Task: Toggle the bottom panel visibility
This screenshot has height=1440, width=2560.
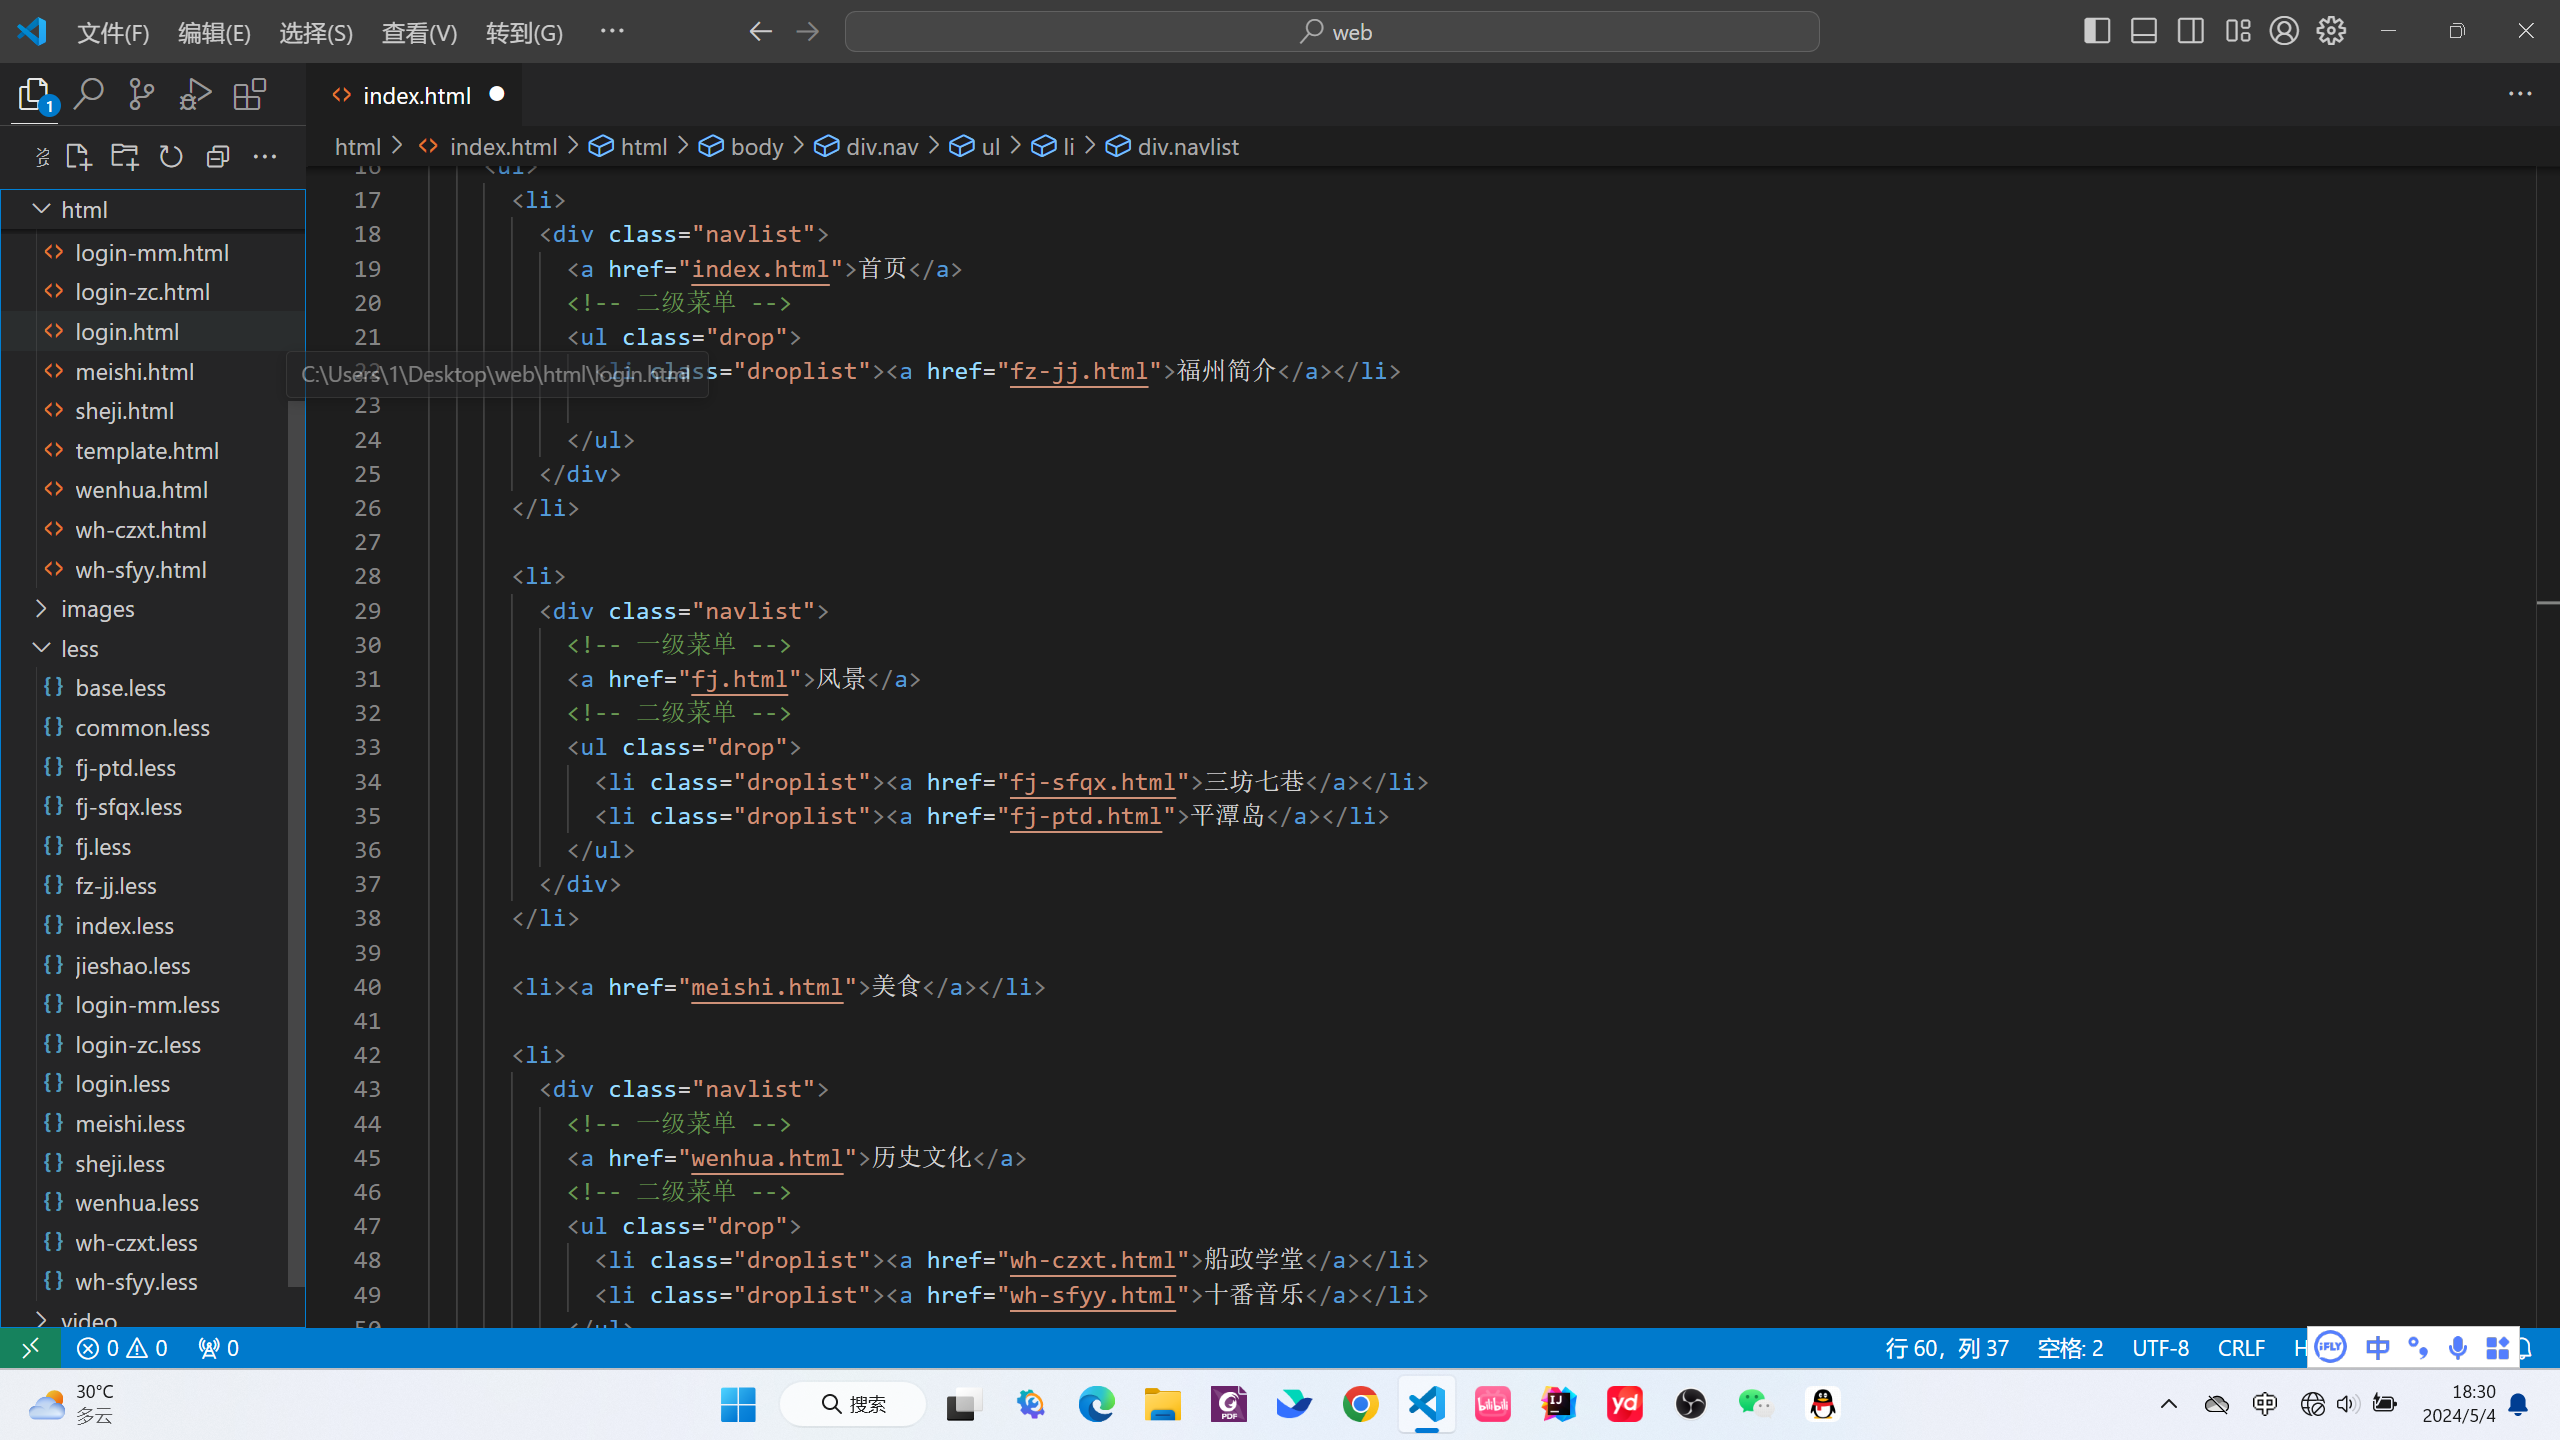Action: 2144,31
